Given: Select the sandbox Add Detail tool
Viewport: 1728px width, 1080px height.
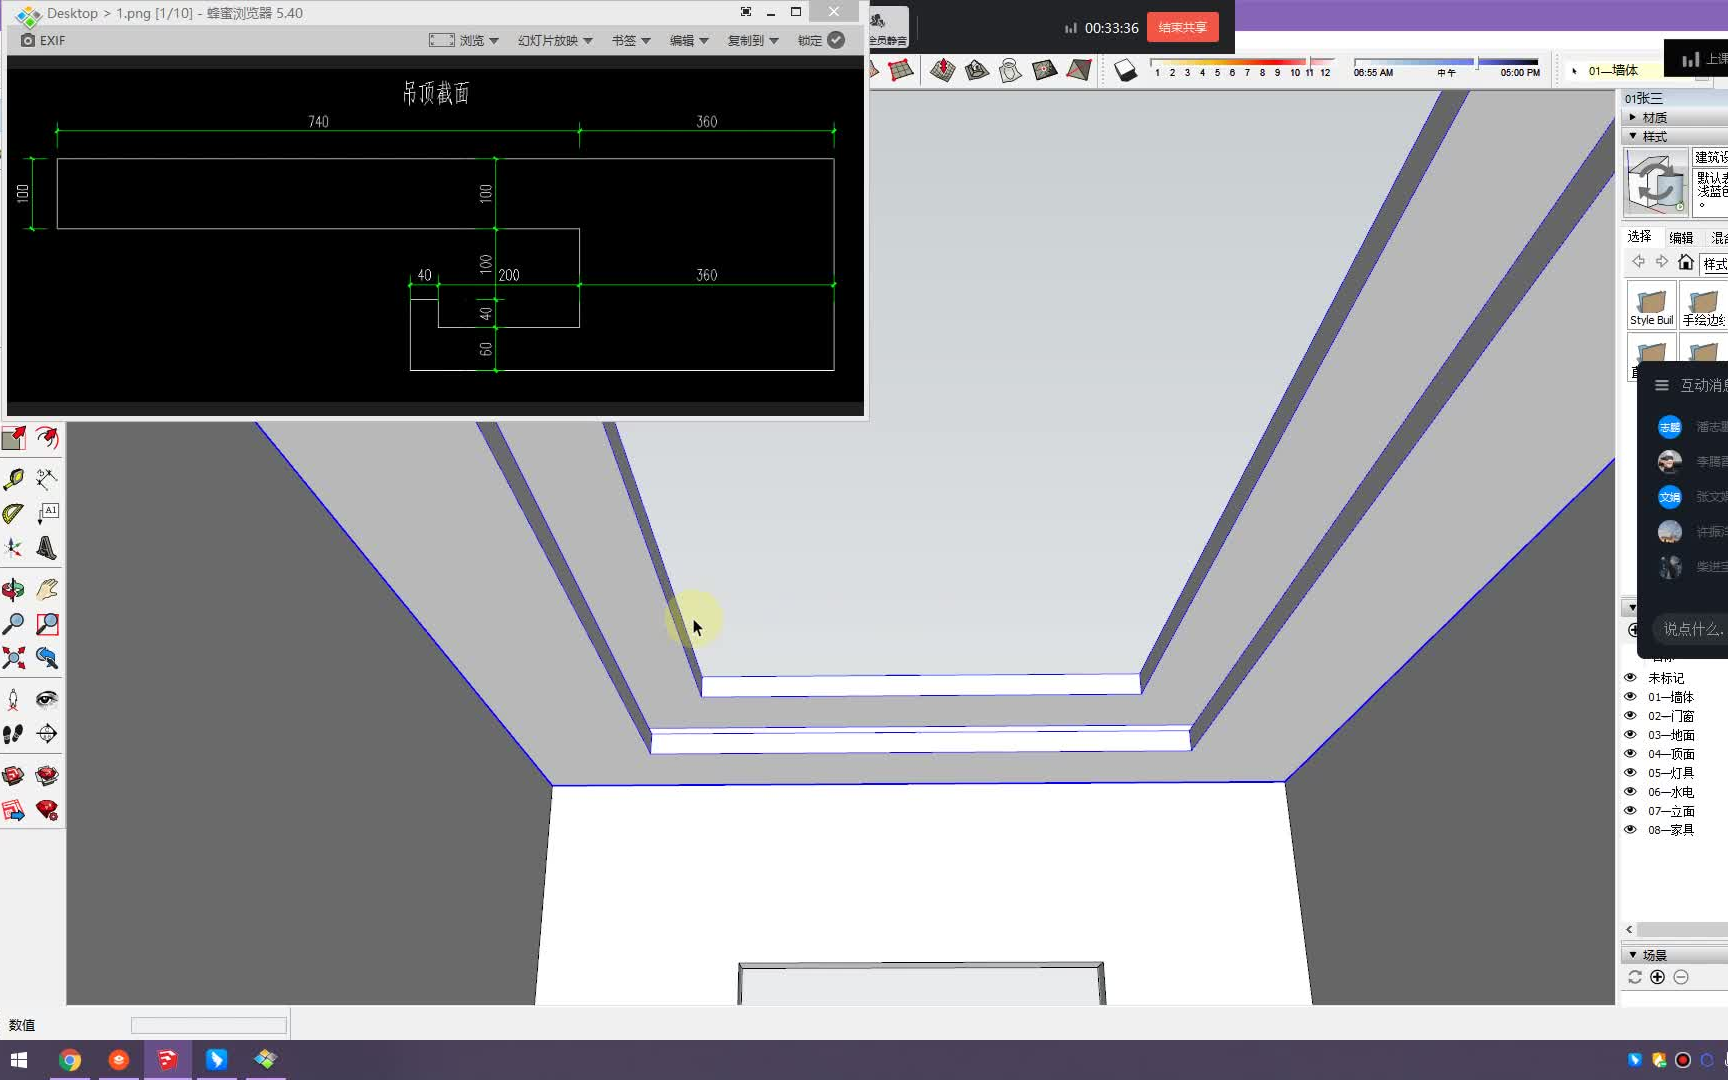Looking at the screenshot, I should coord(1045,70).
